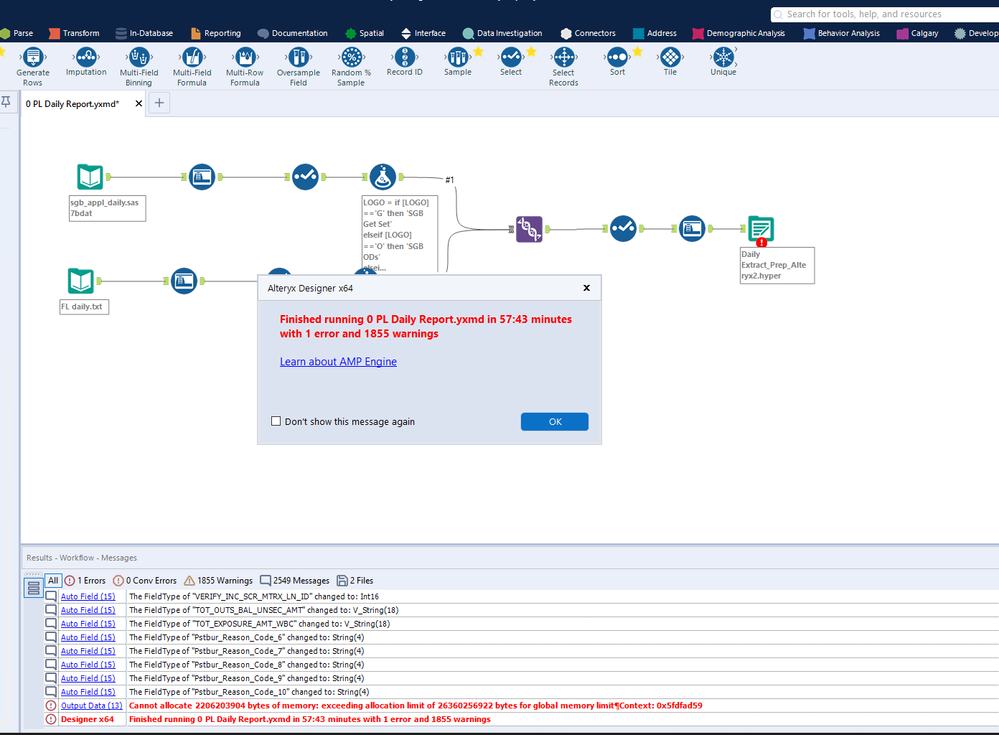Filter results to 2549 Messages

pyautogui.click(x=294, y=580)
